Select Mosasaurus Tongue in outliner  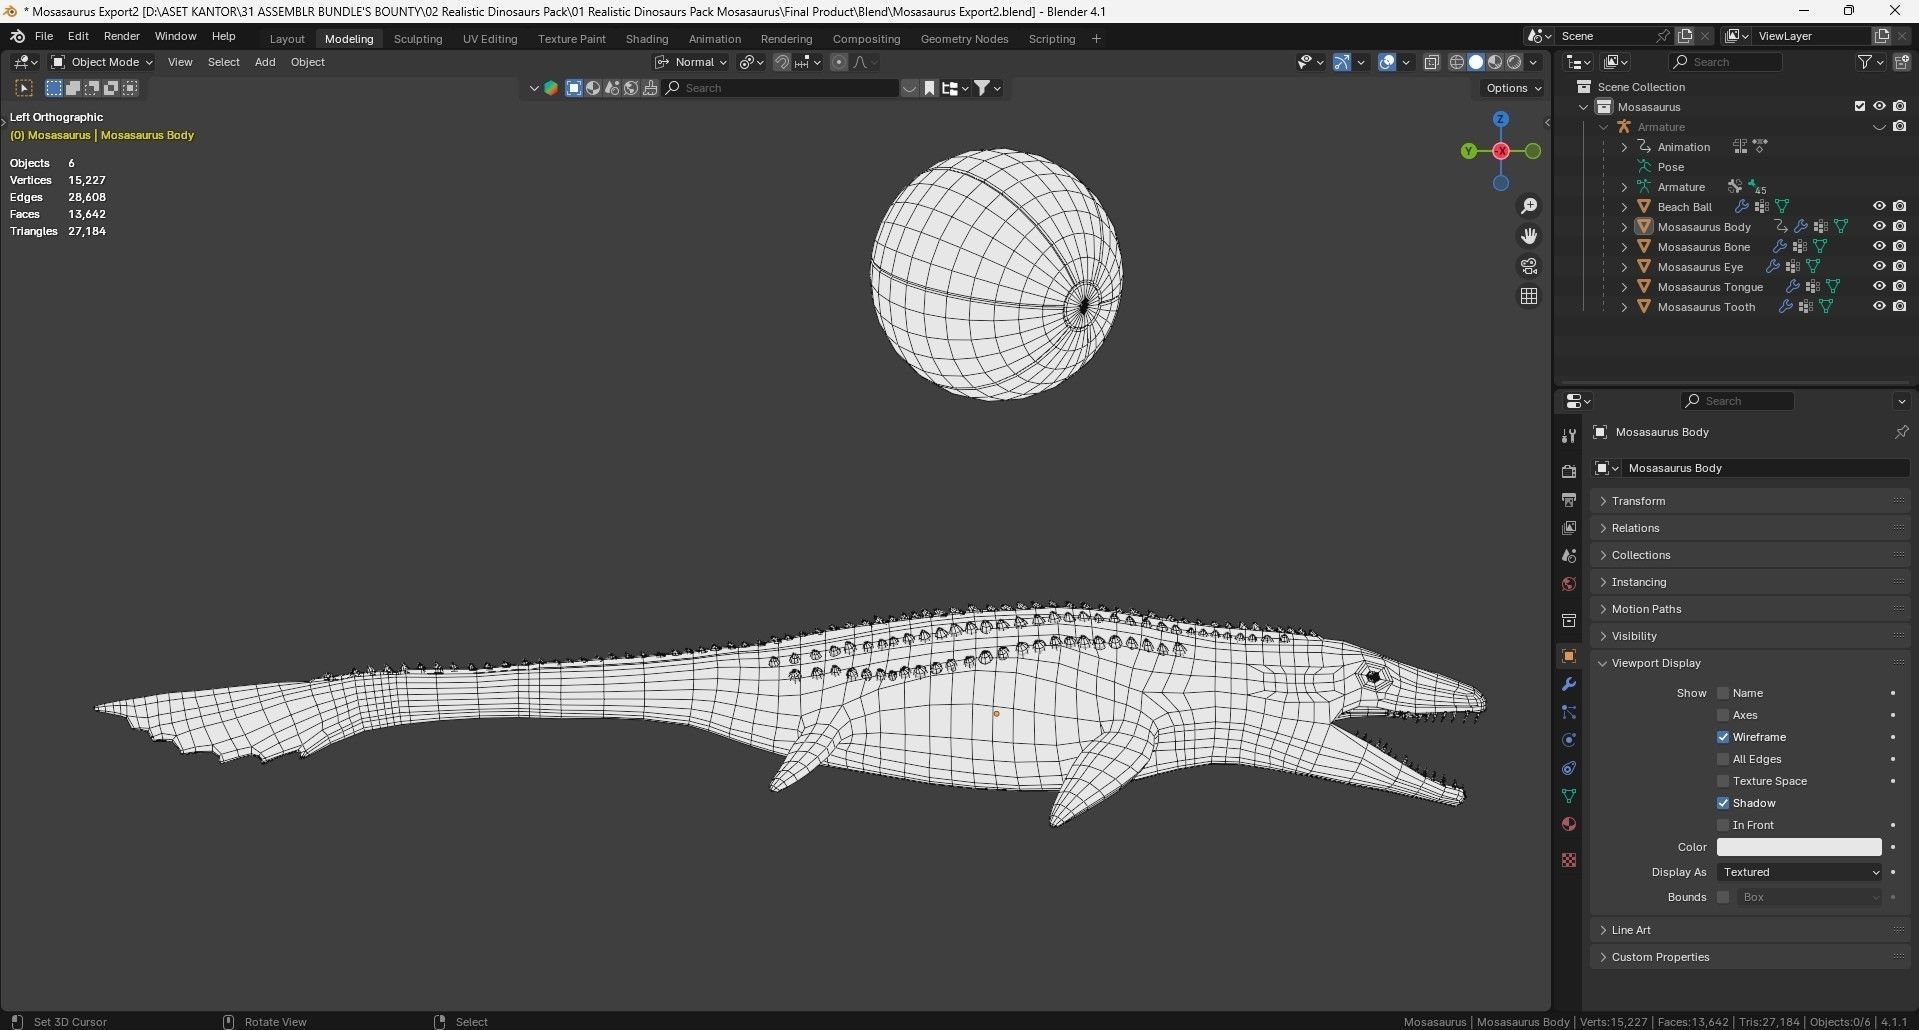1710,287
